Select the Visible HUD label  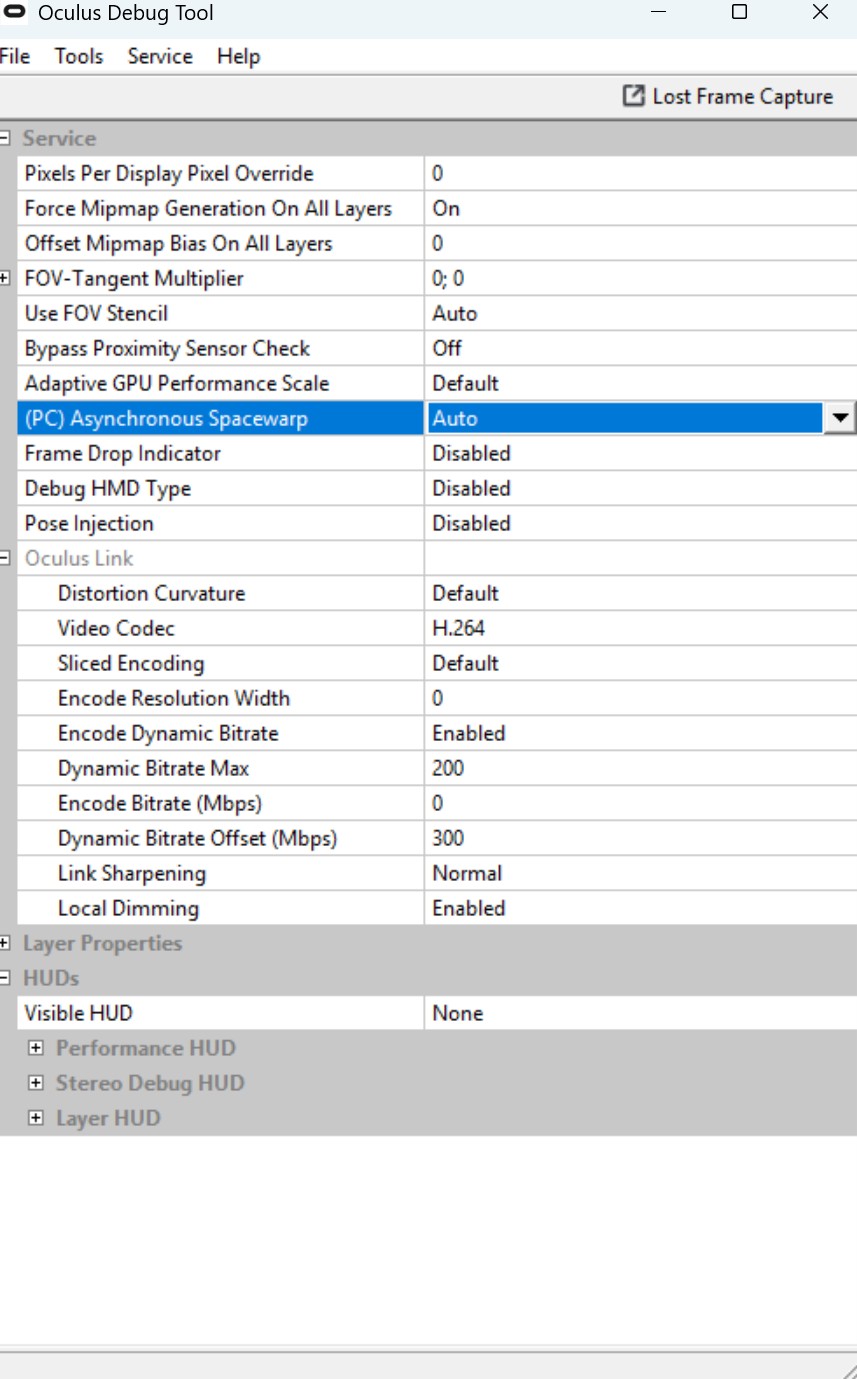point(78,1013)
